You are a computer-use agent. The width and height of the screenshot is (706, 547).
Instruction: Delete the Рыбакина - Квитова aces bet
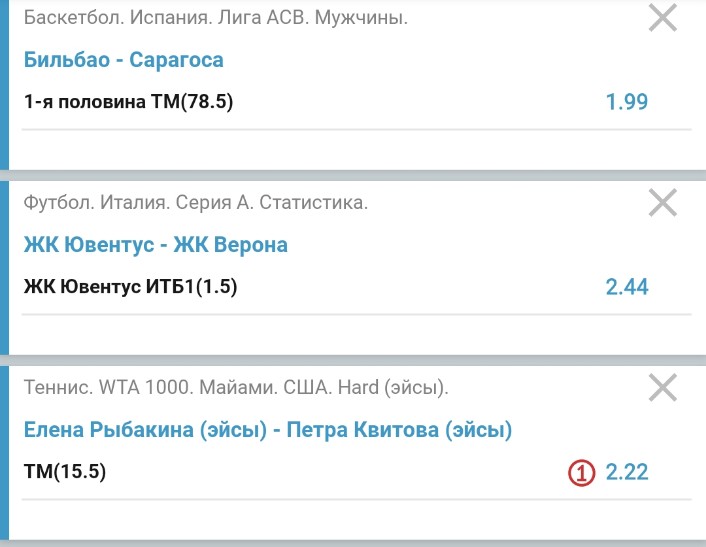coord(663,387)
